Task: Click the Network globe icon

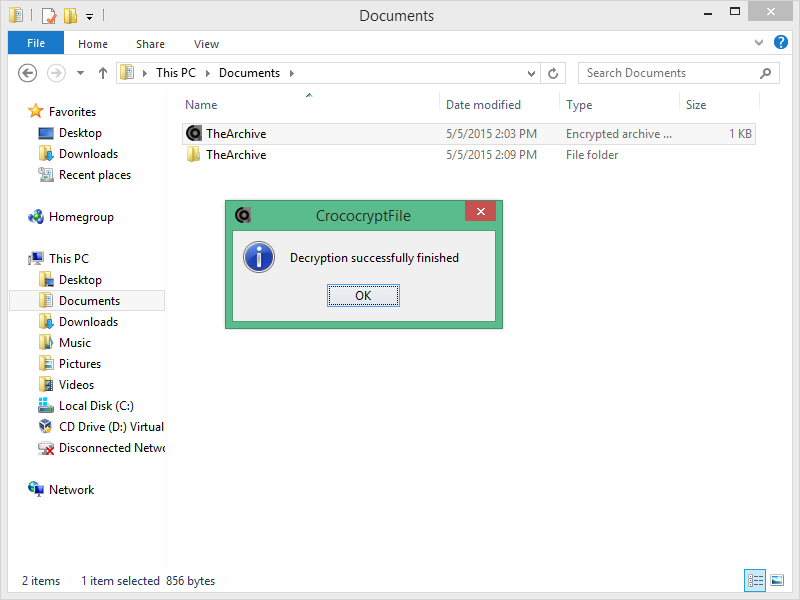Action: [x=36, y=489]
